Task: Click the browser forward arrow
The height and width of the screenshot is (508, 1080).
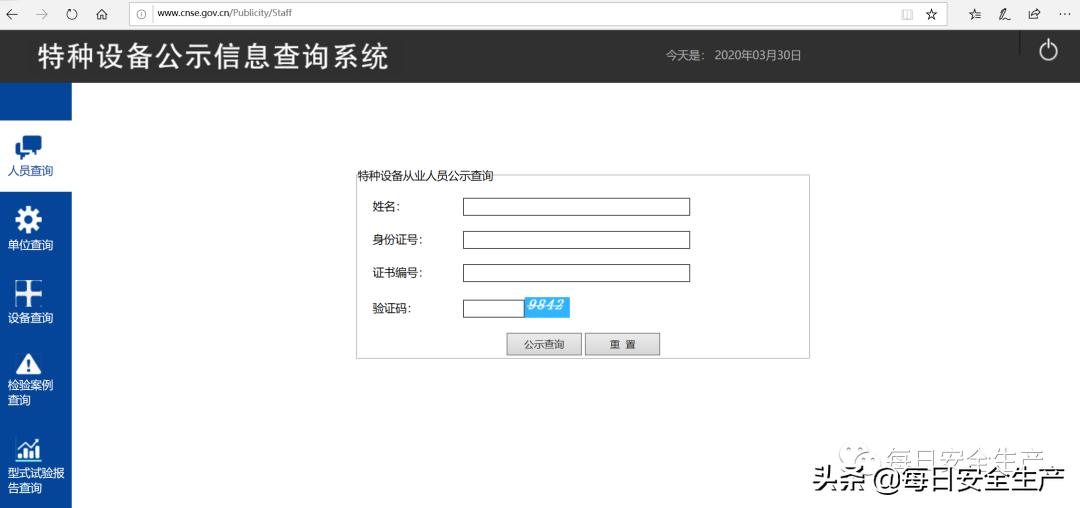Action: click(42, 14)
